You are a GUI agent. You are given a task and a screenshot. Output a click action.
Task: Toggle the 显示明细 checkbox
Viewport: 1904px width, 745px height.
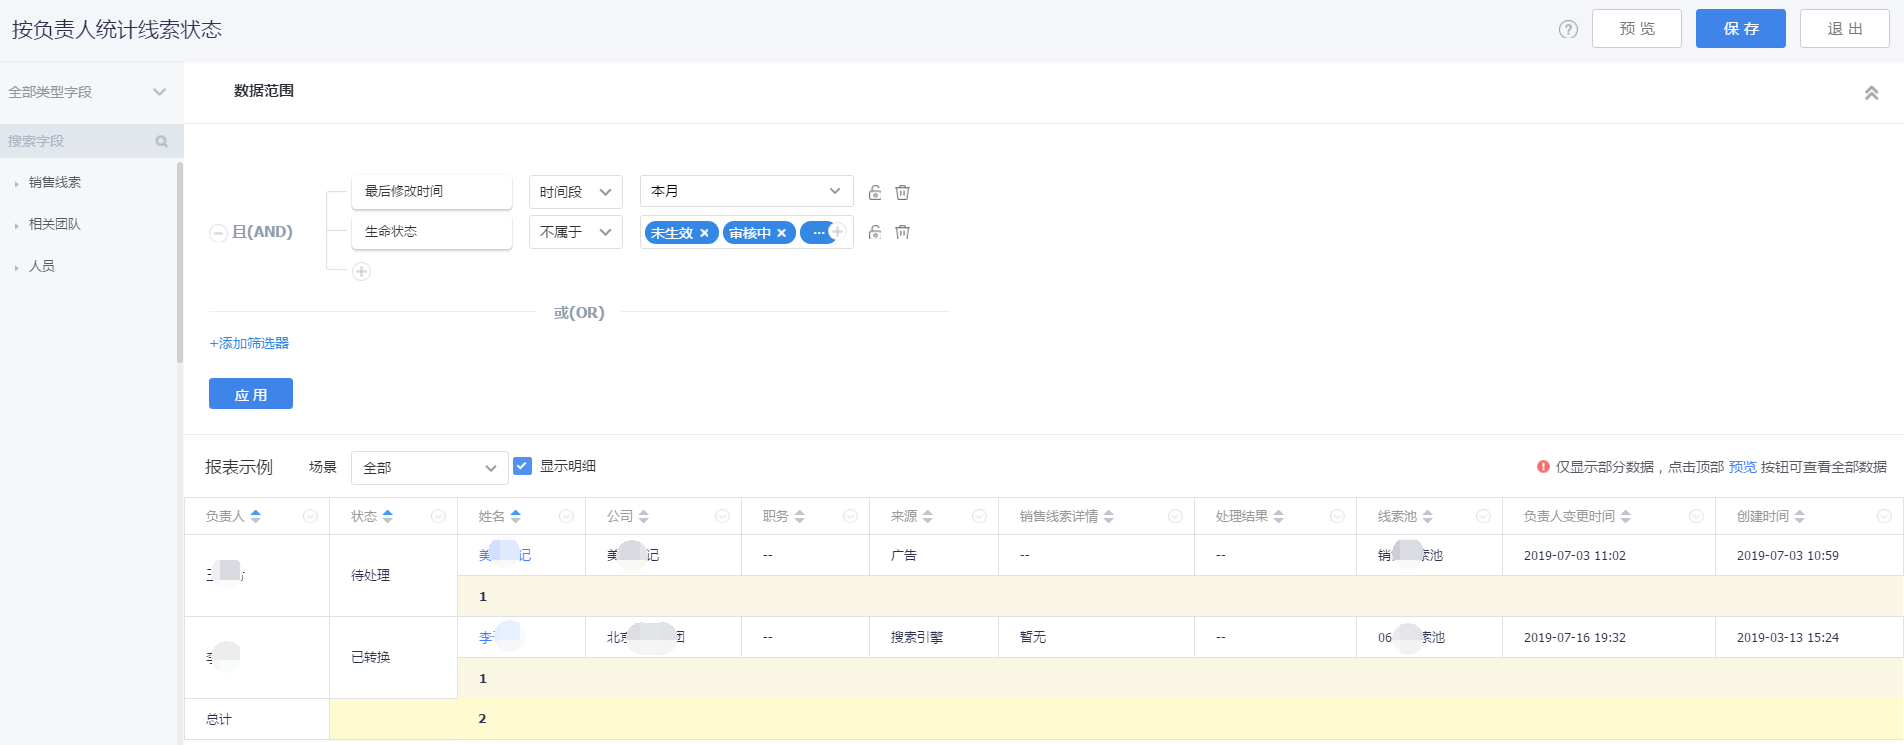pos(522,466)
